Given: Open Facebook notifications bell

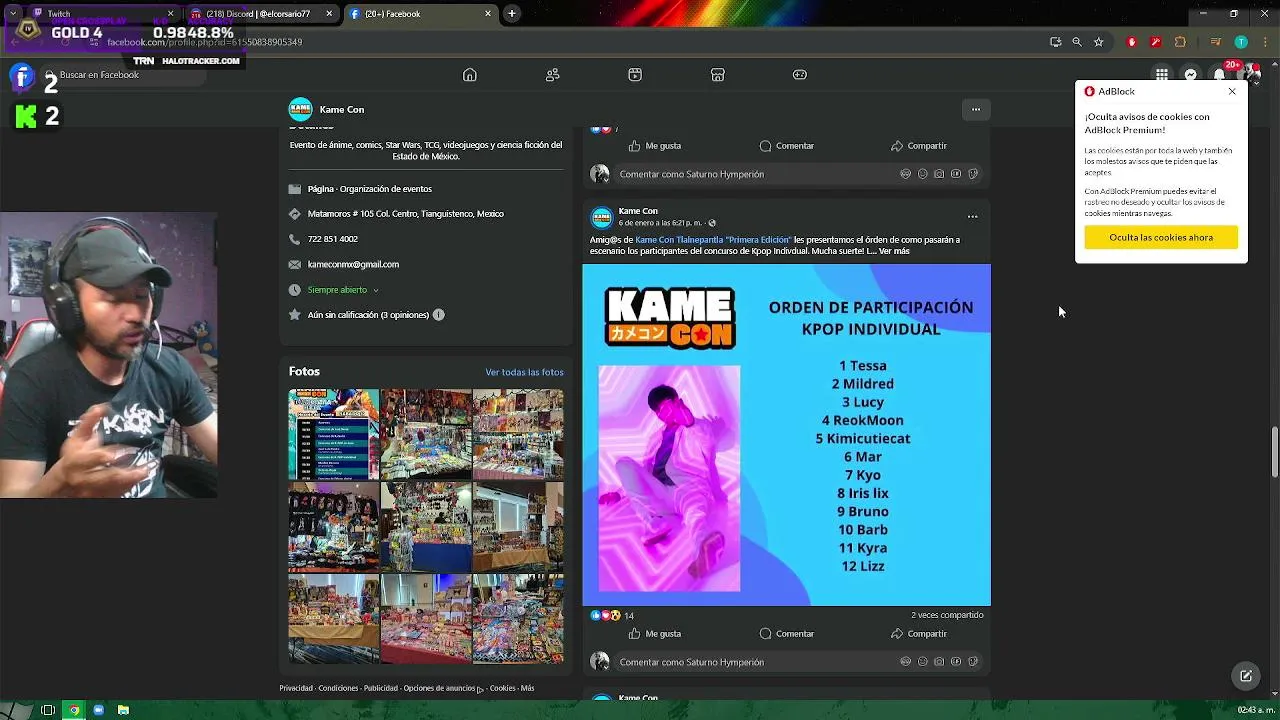Looking at the screenshot, I should [x=1219, y=75].
